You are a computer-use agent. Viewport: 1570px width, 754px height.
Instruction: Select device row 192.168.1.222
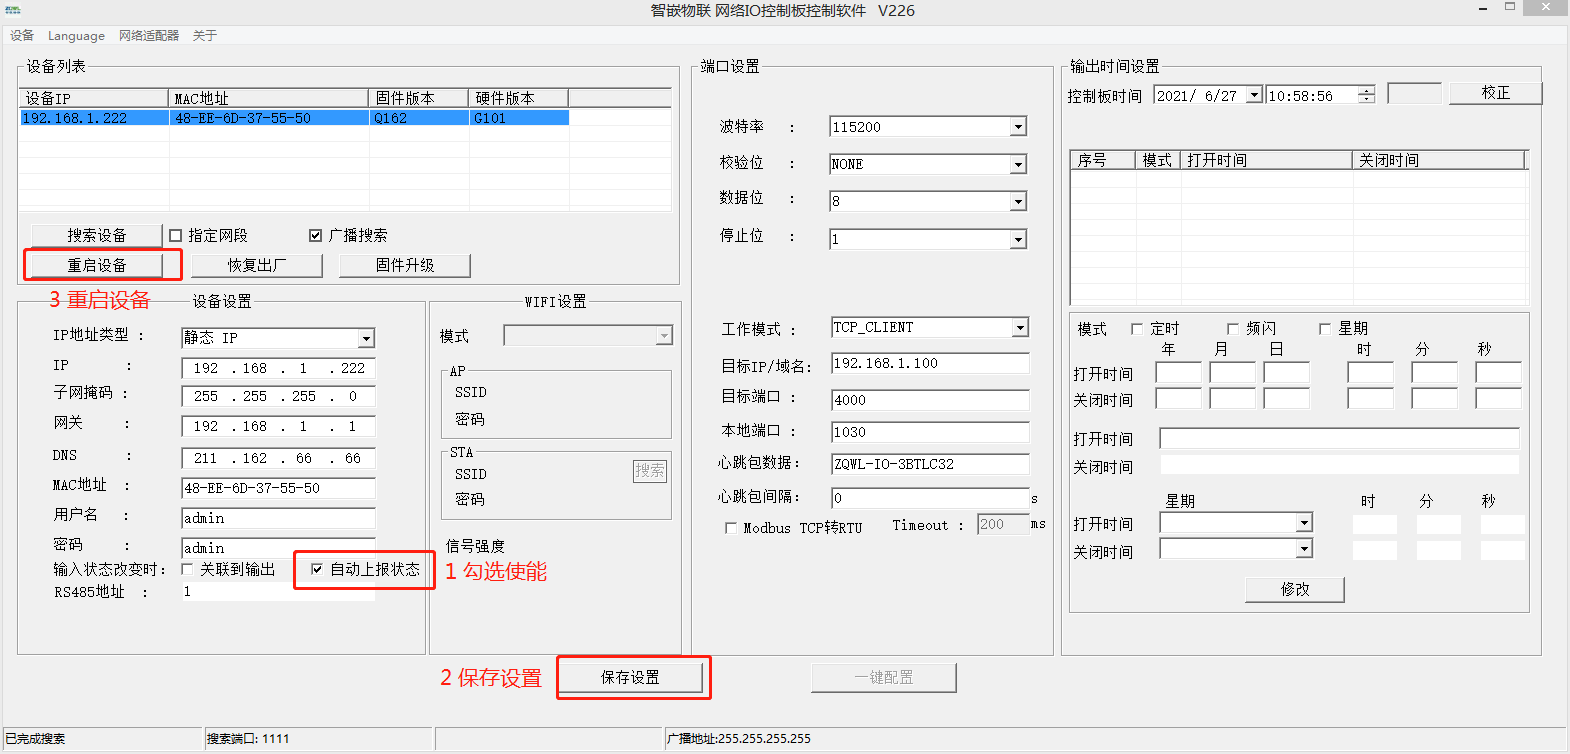294,118
